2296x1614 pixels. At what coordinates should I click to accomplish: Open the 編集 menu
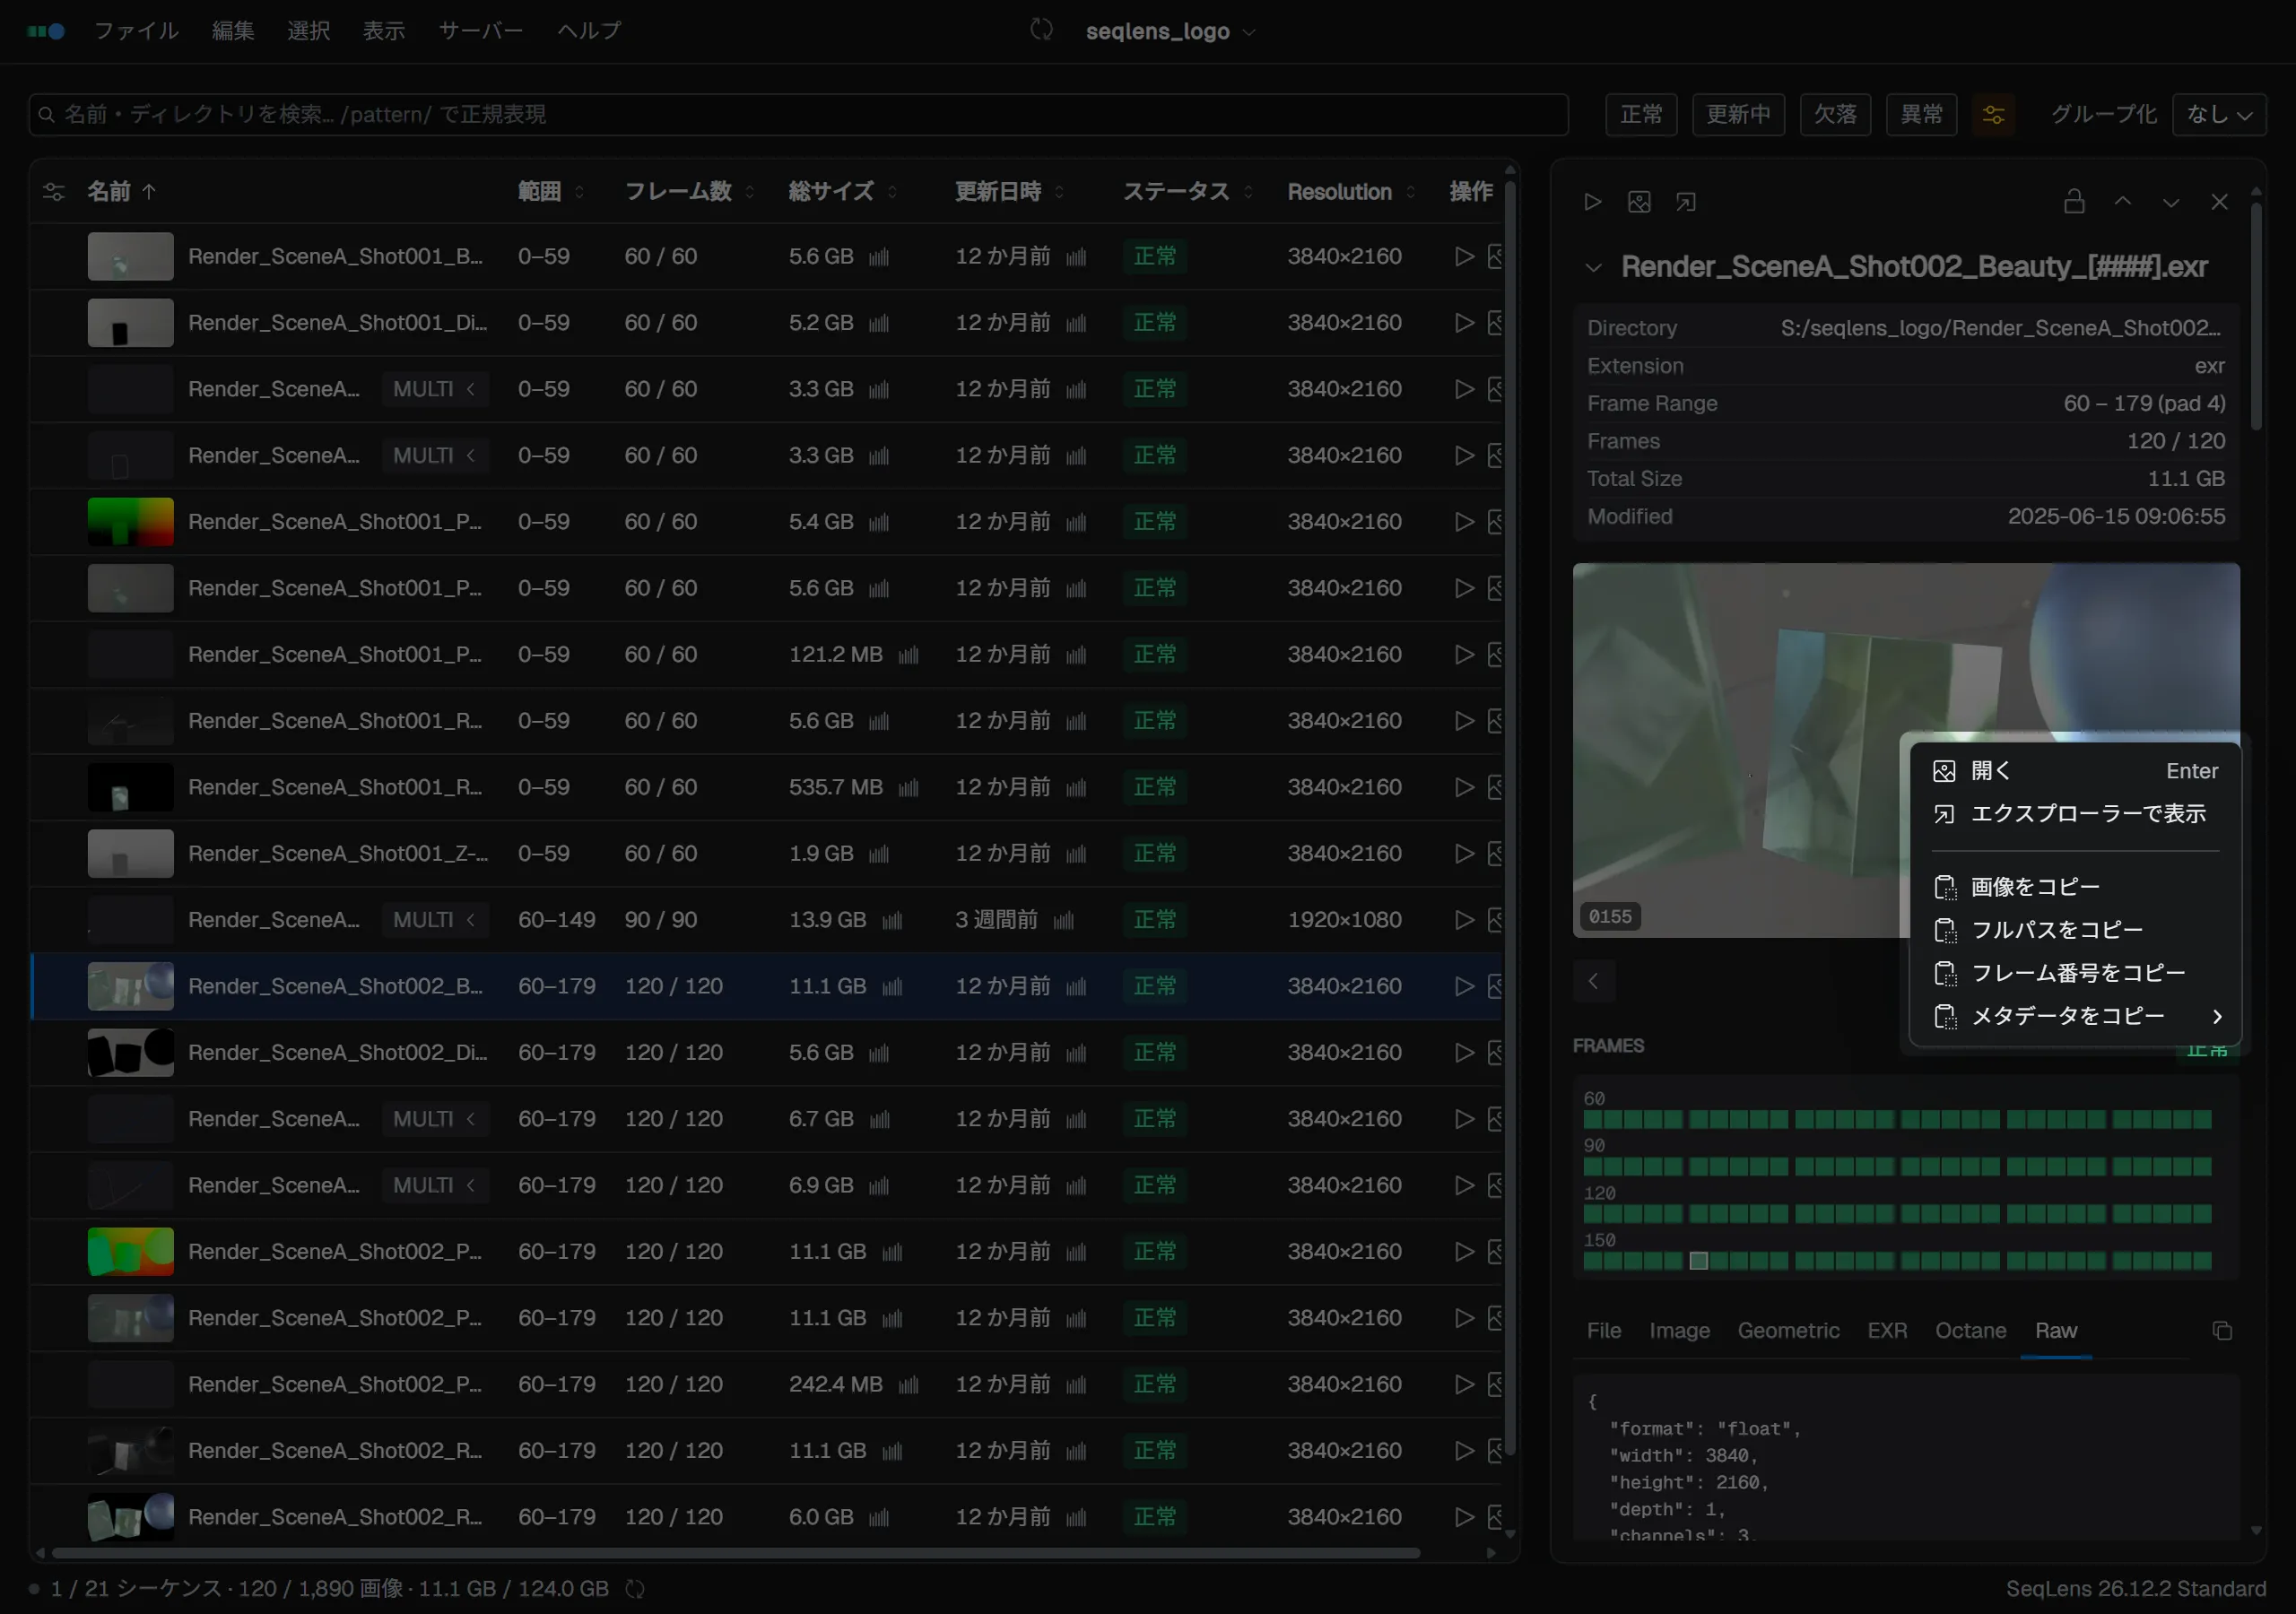233,31
